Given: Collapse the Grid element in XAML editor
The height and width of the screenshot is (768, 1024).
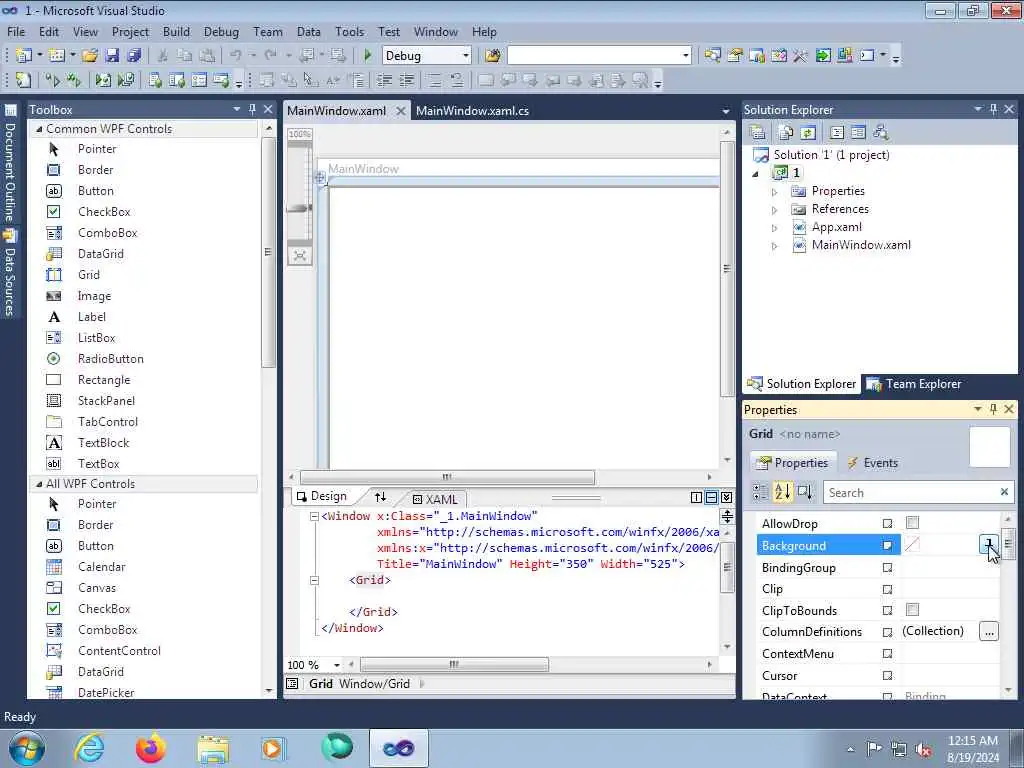Looking at the screenshot, I should (314, 580).
